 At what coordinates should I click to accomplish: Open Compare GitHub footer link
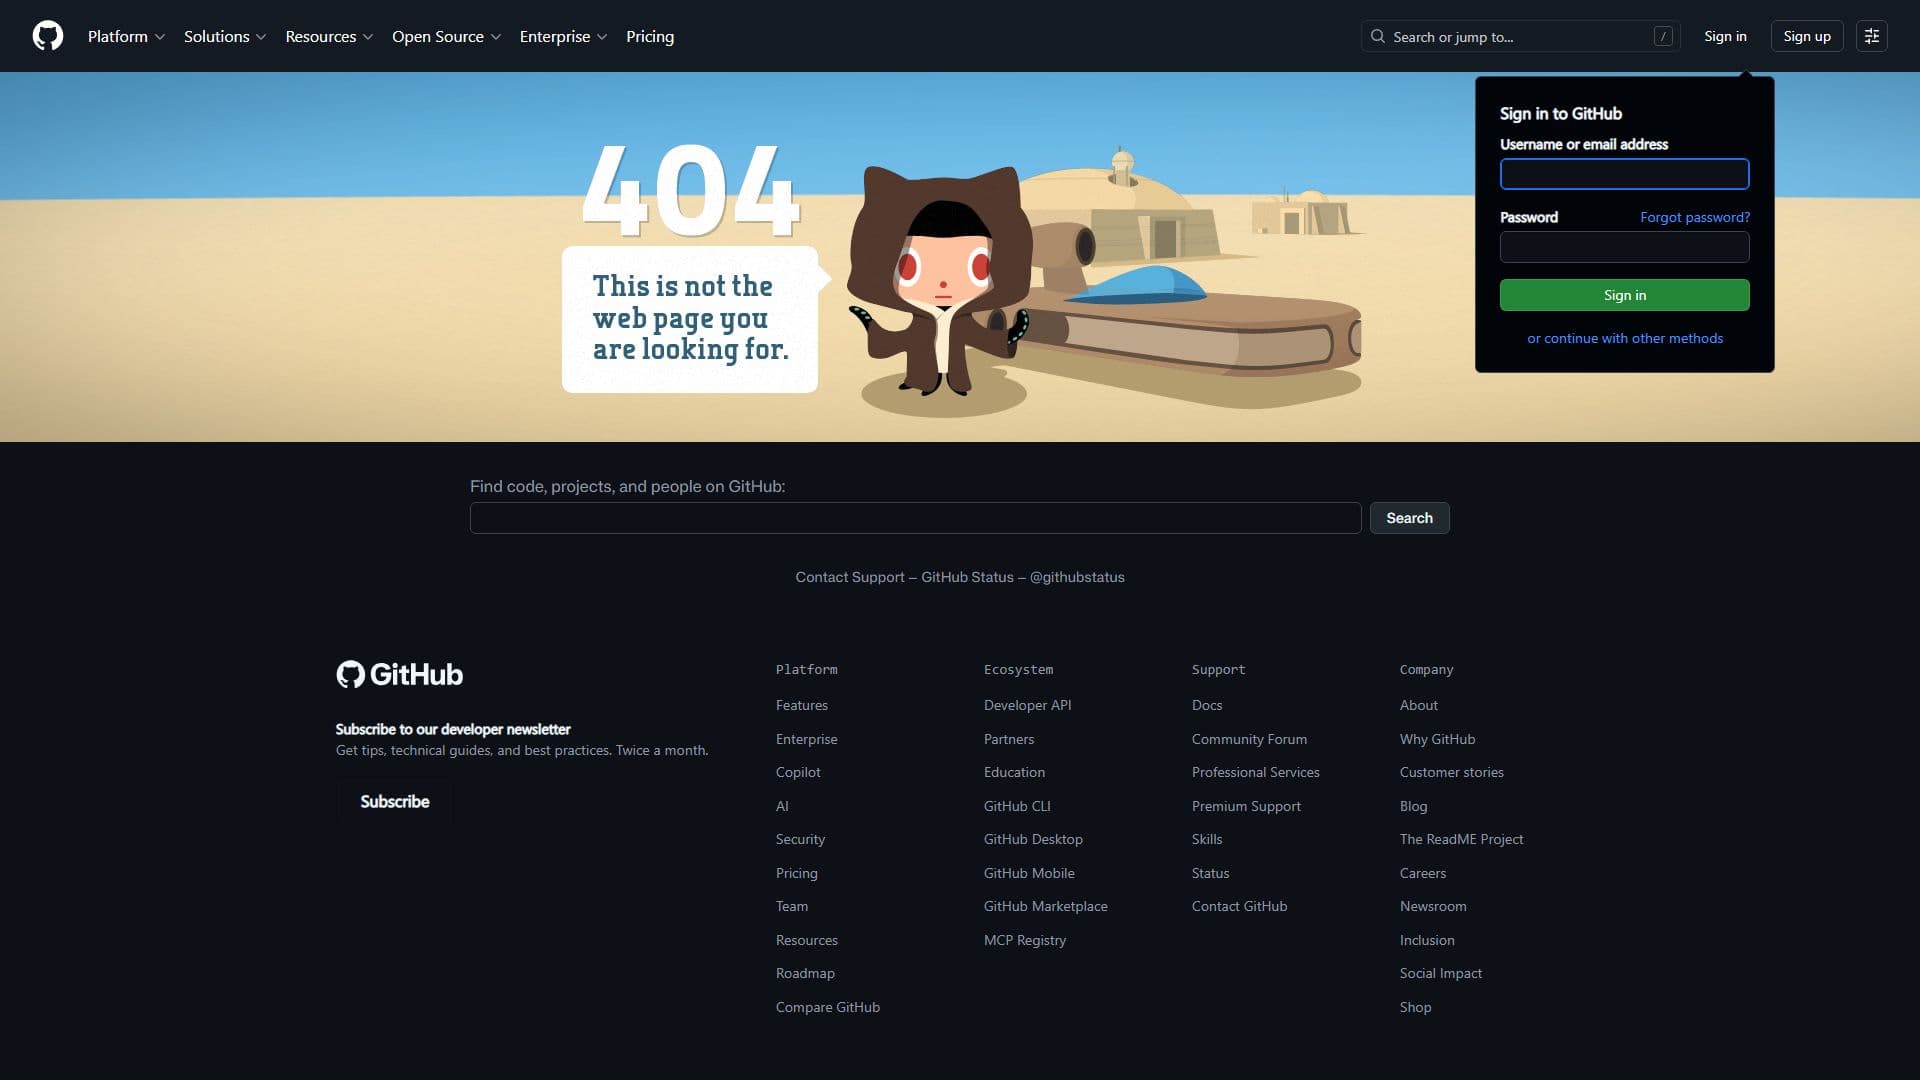828,1007
